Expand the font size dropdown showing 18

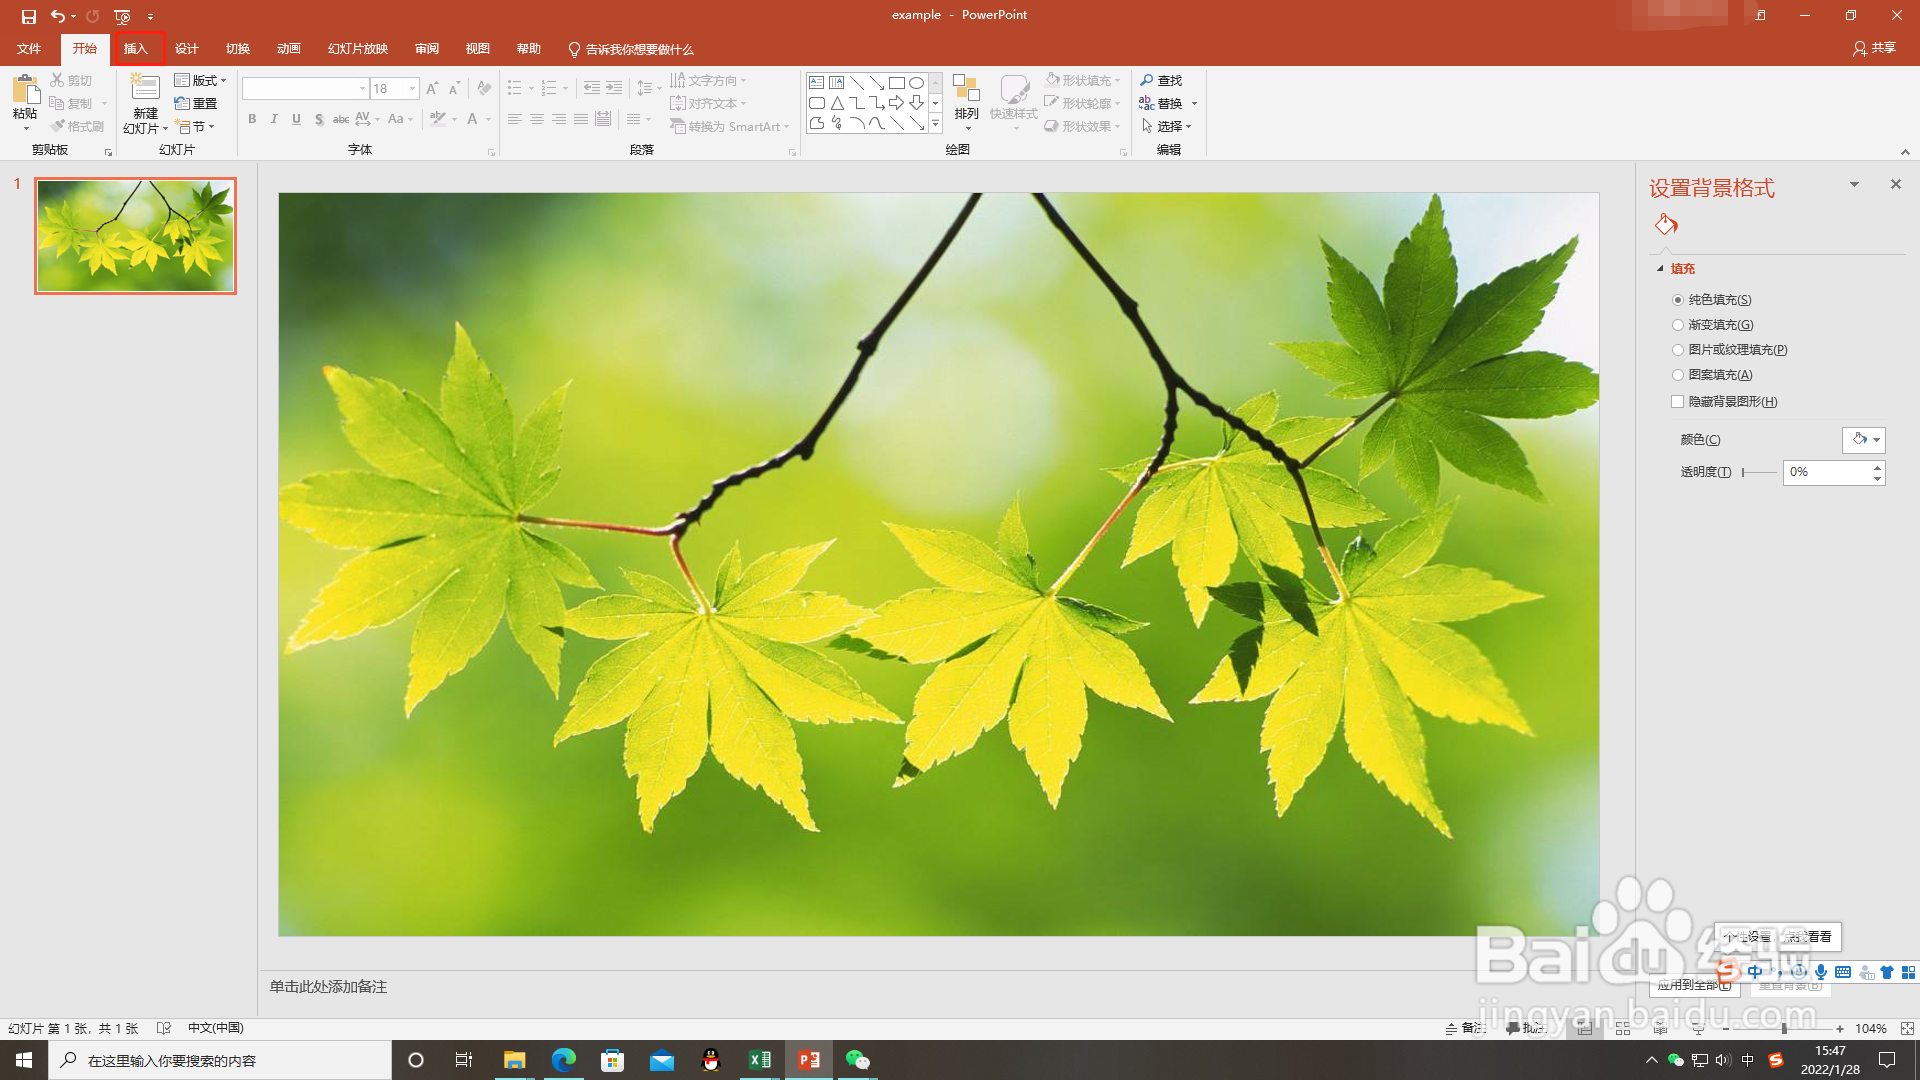click(412, 89)
